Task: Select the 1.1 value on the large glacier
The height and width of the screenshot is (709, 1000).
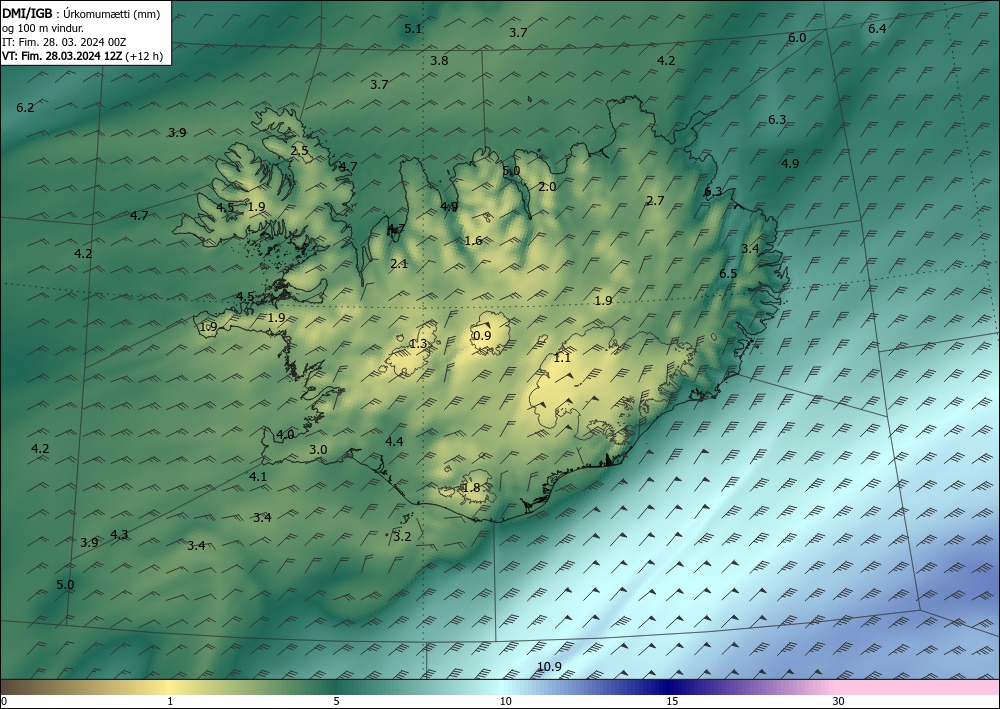Action: point(562,358)
